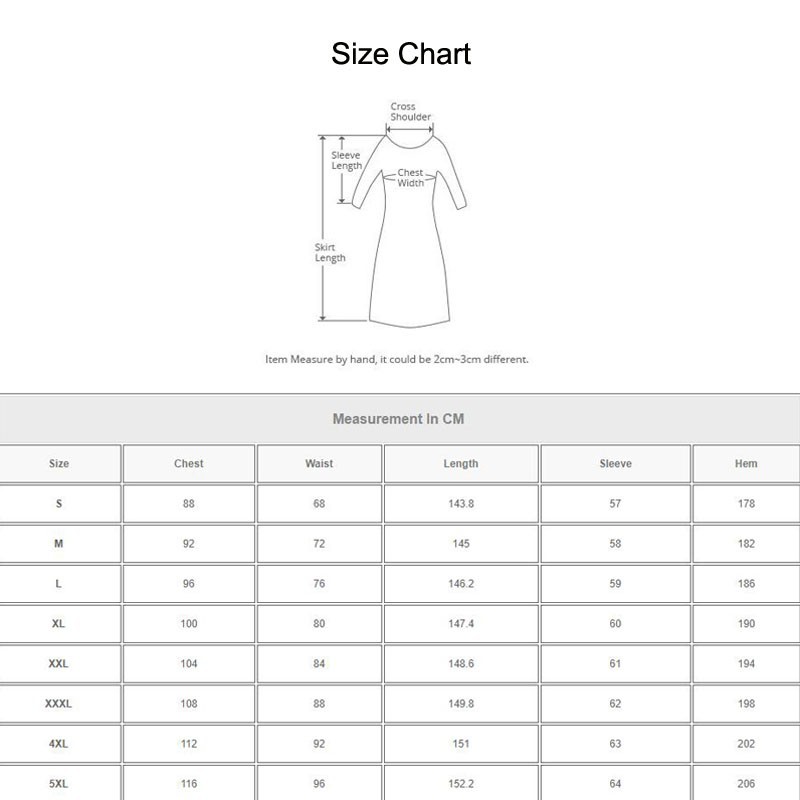Select the Size column header

59,464
